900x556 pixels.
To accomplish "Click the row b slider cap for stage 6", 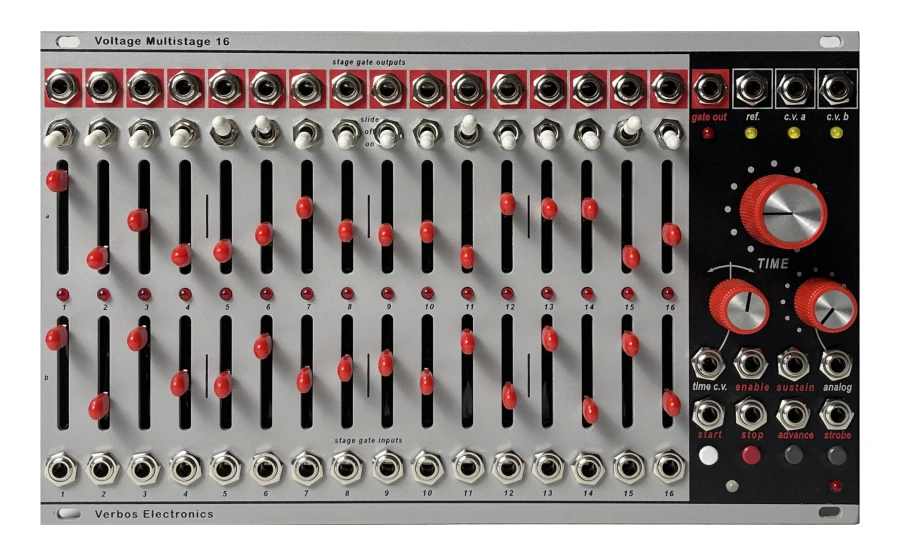I will click(263, 347).
